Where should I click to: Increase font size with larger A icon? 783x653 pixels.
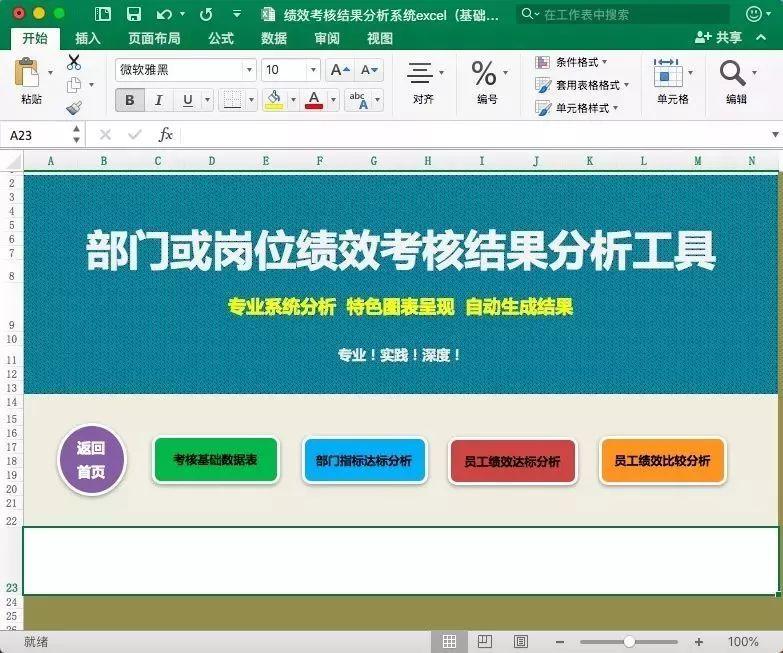tap(340, 70)
